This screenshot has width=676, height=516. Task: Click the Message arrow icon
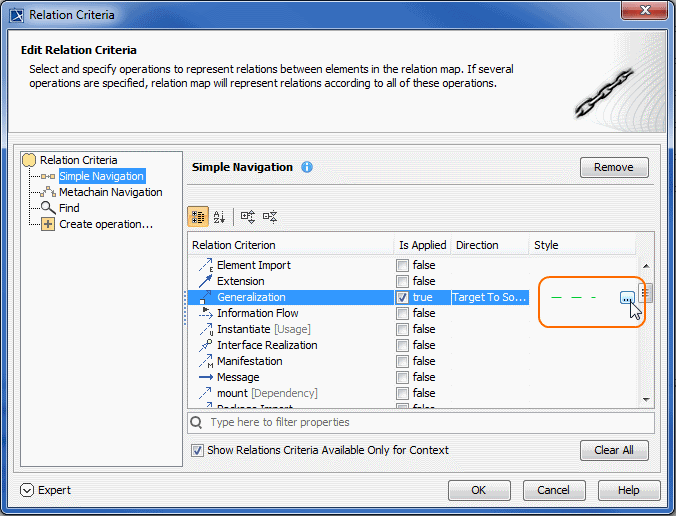pyautogui.click(x=206, y=377)
